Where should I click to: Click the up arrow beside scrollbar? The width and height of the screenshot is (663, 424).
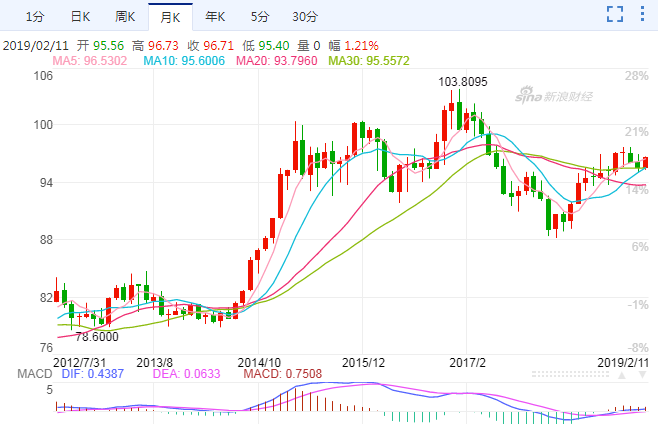pyautogui.click(x=622, y=375)
